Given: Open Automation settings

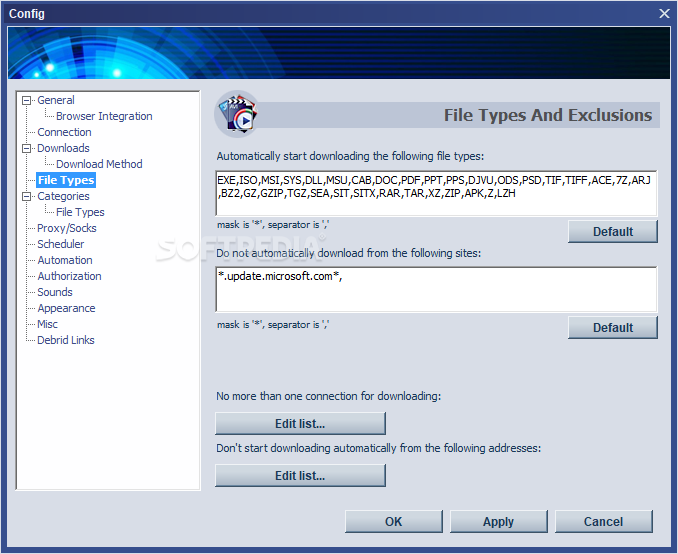Looking at the screenshot, I should (x=65, y=260).
